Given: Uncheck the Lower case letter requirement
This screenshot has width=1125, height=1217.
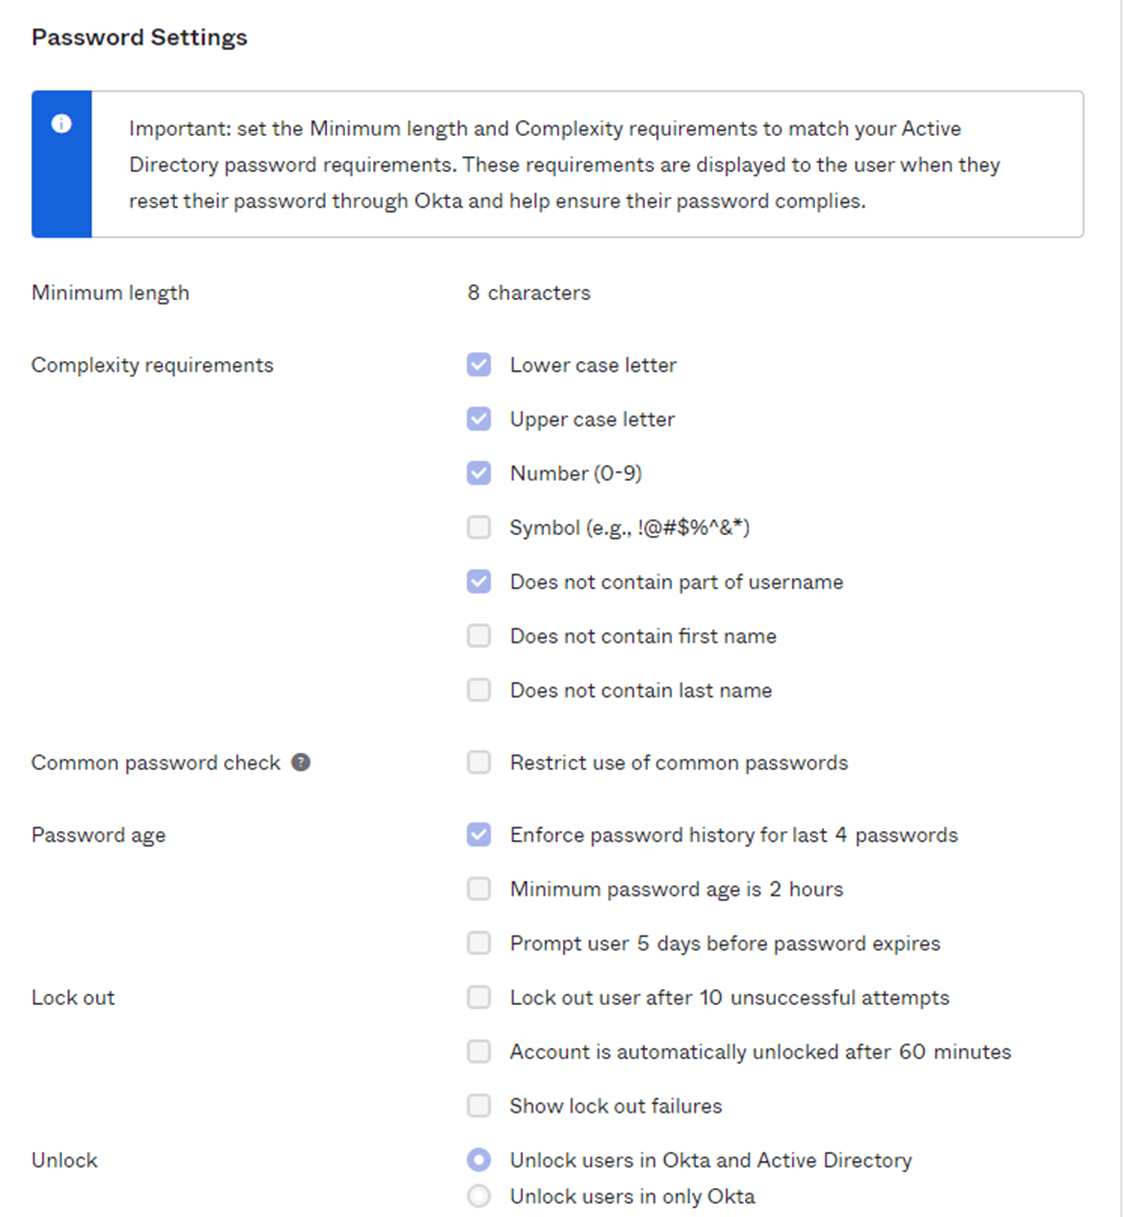Looking at the screenshot, I should tap(479, 365).
